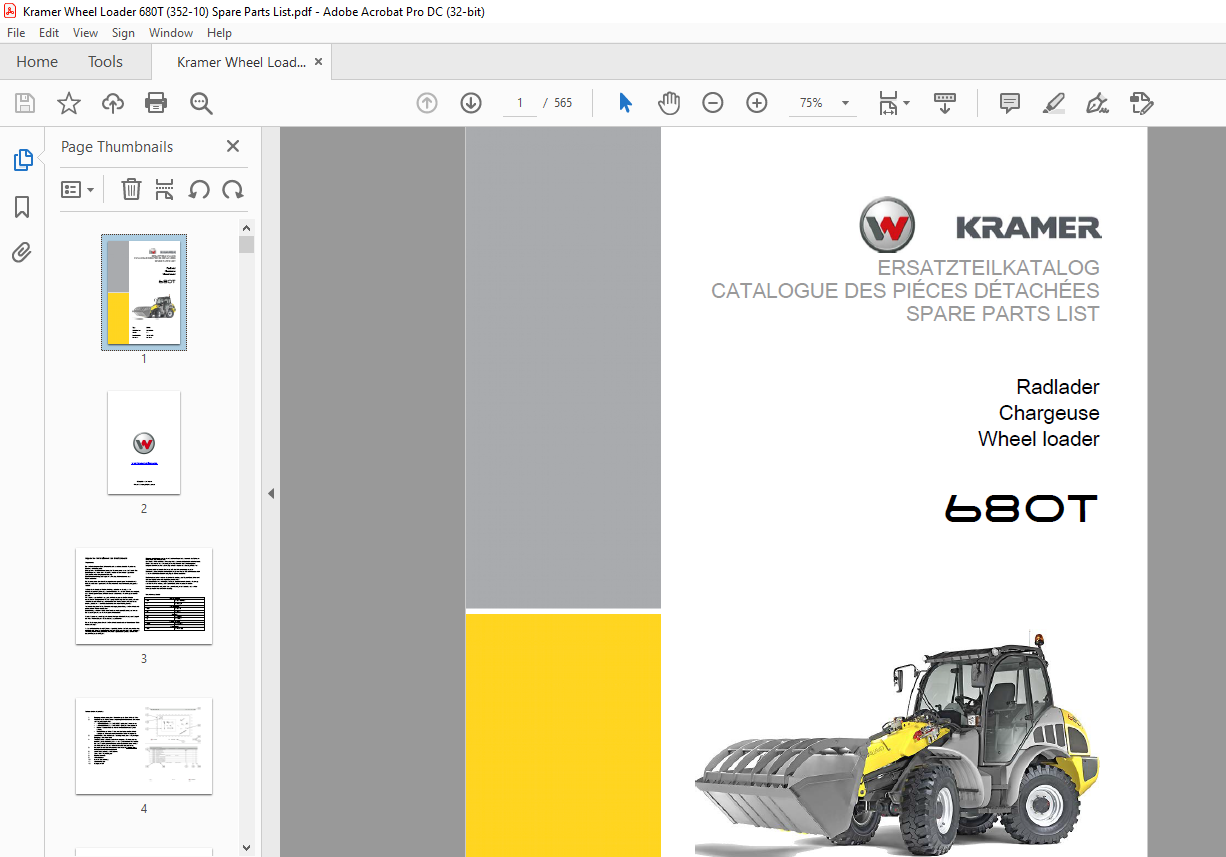Click the thumbnail panel page-break (insert pages) icon
The width and height of the screenshot is (1226, 857).
[x=165, y=189]
